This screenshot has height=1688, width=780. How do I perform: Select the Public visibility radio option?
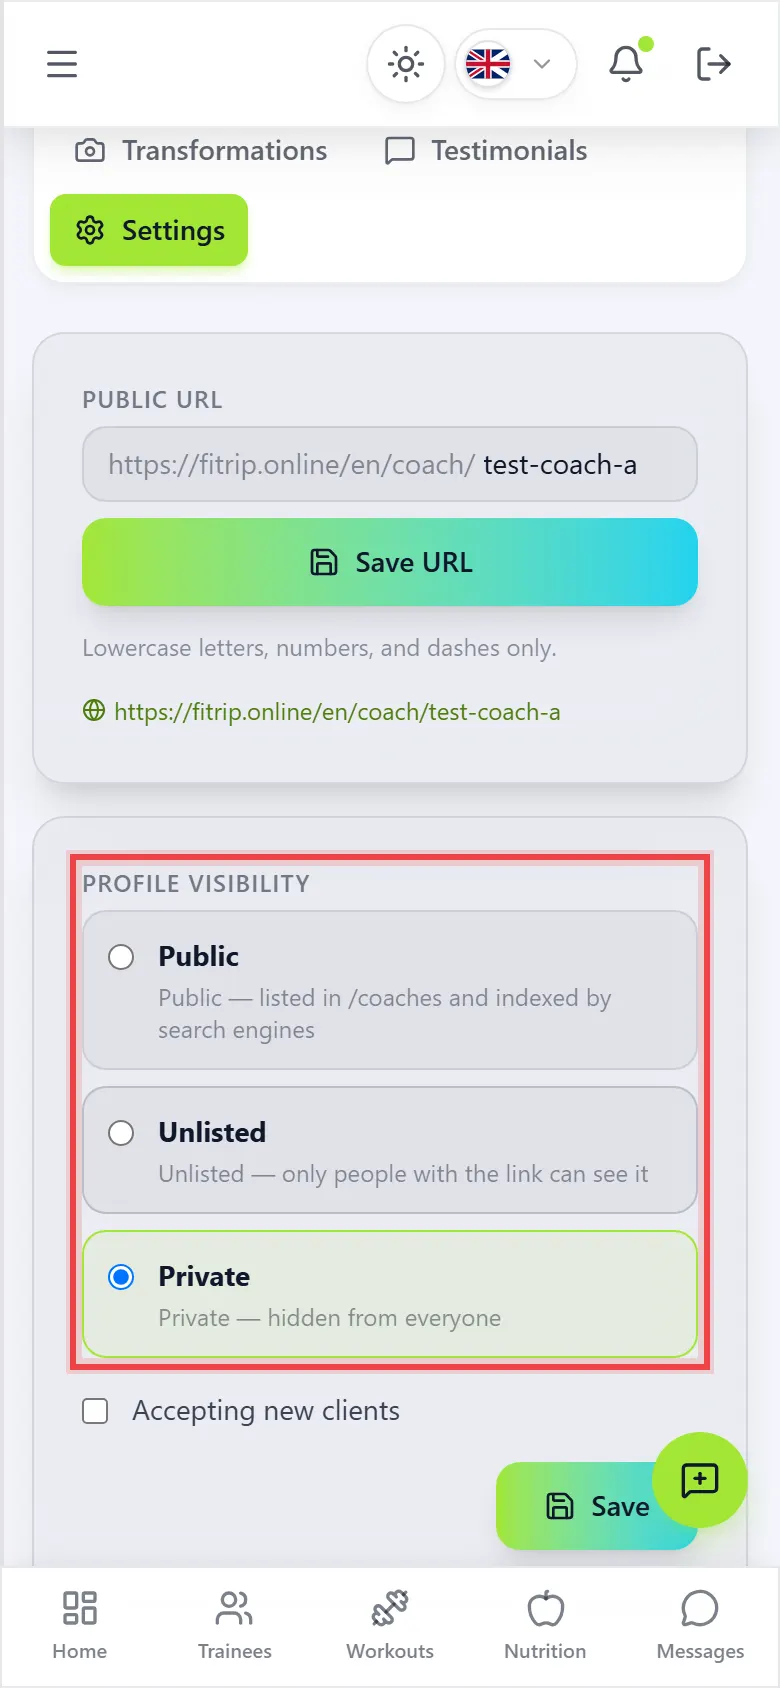click(x=121, y=957)
